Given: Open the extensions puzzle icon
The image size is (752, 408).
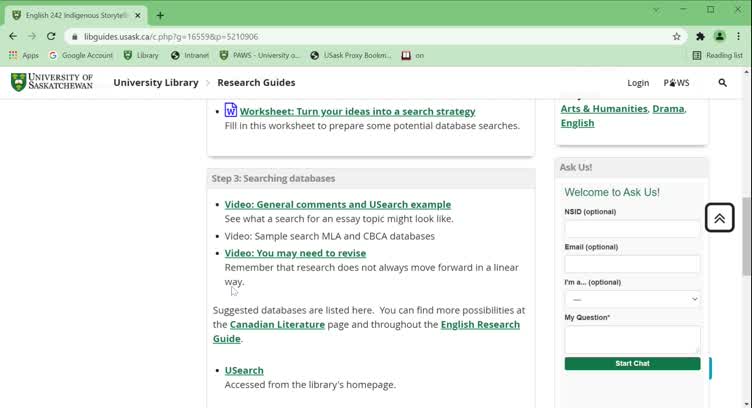Looking at the screenshot, I should (700, 36).
